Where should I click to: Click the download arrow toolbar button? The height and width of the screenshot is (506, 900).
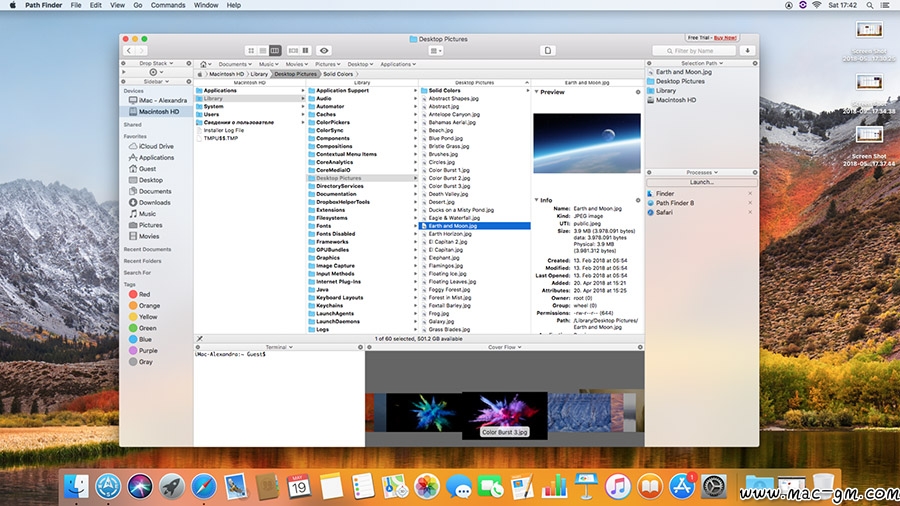pos(747,51)
